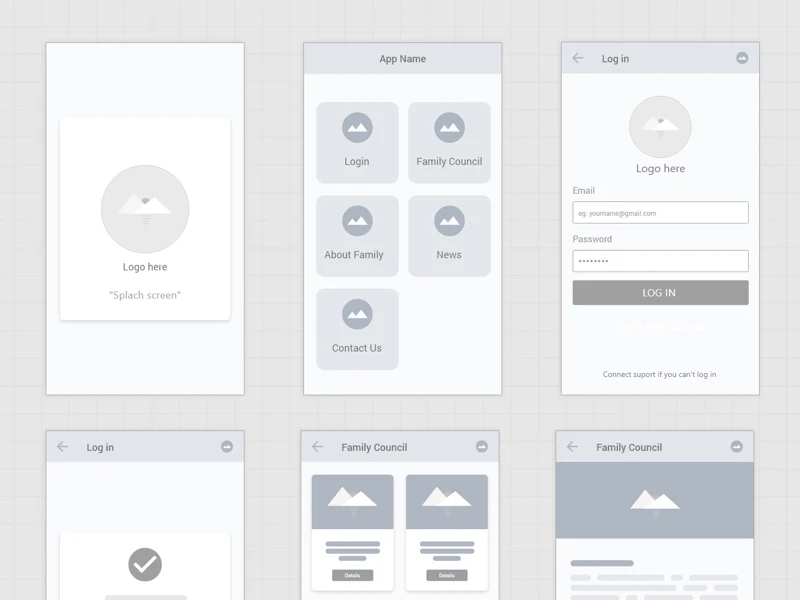800x600 pixels.
Task: Click 'Family Council' title on detail screen
Action: [x=629, y=447]
